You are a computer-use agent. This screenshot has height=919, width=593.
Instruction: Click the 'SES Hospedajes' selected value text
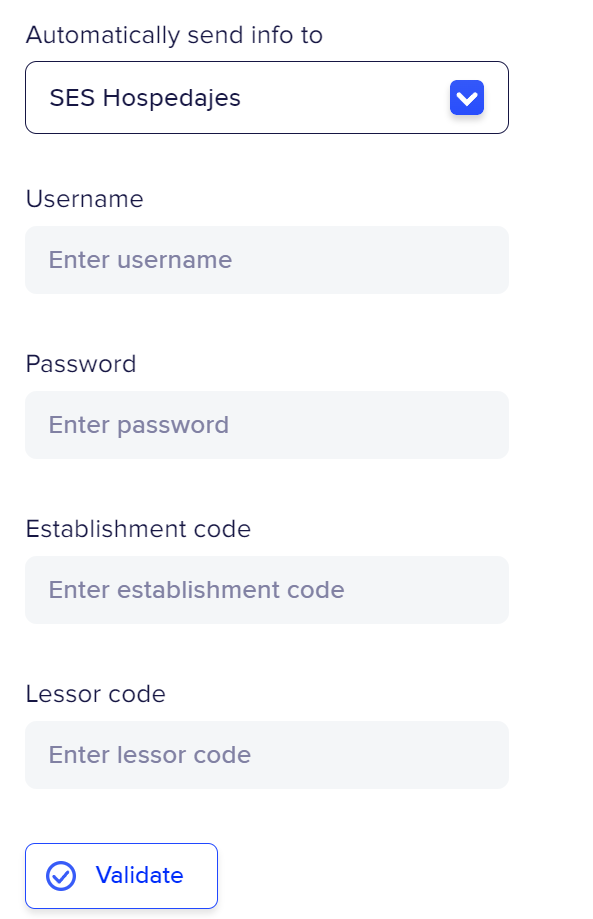[x=145, y=98]
